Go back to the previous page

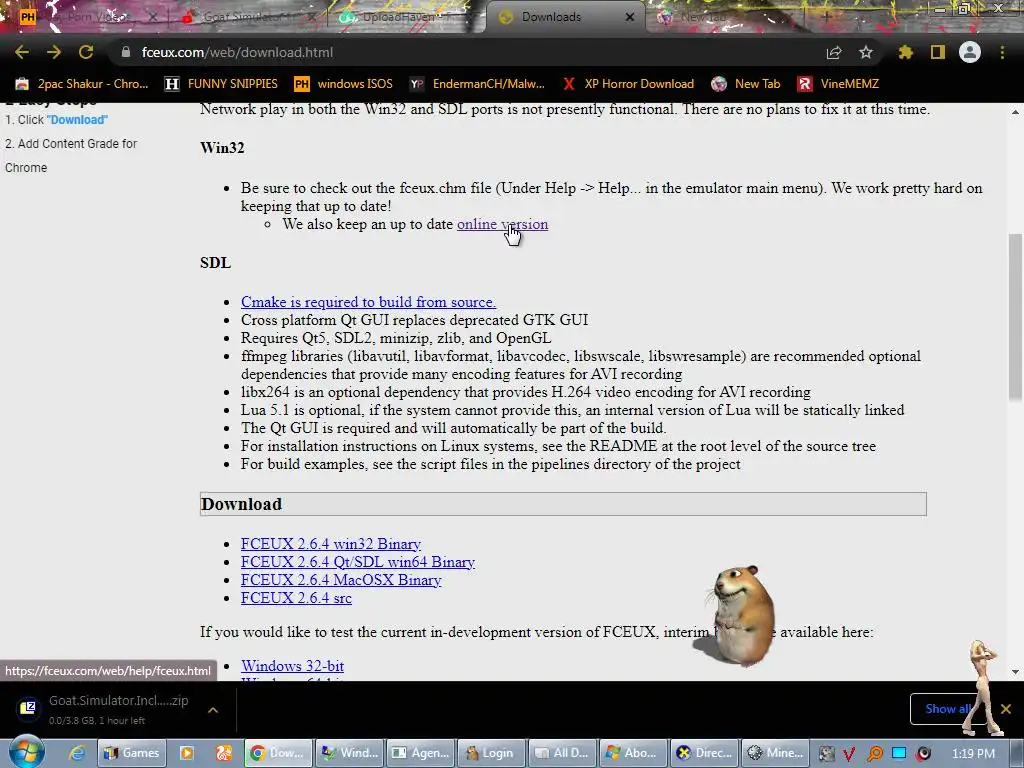[x=22, y=52]
